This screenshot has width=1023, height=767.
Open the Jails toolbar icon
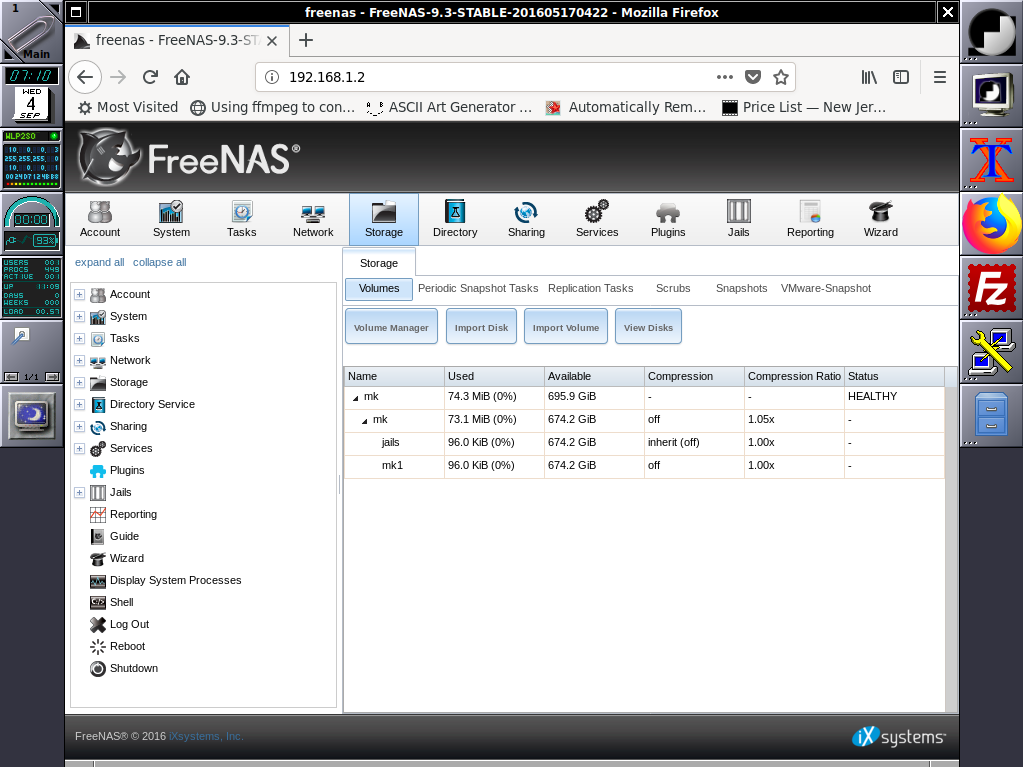(x=739, y=220)
